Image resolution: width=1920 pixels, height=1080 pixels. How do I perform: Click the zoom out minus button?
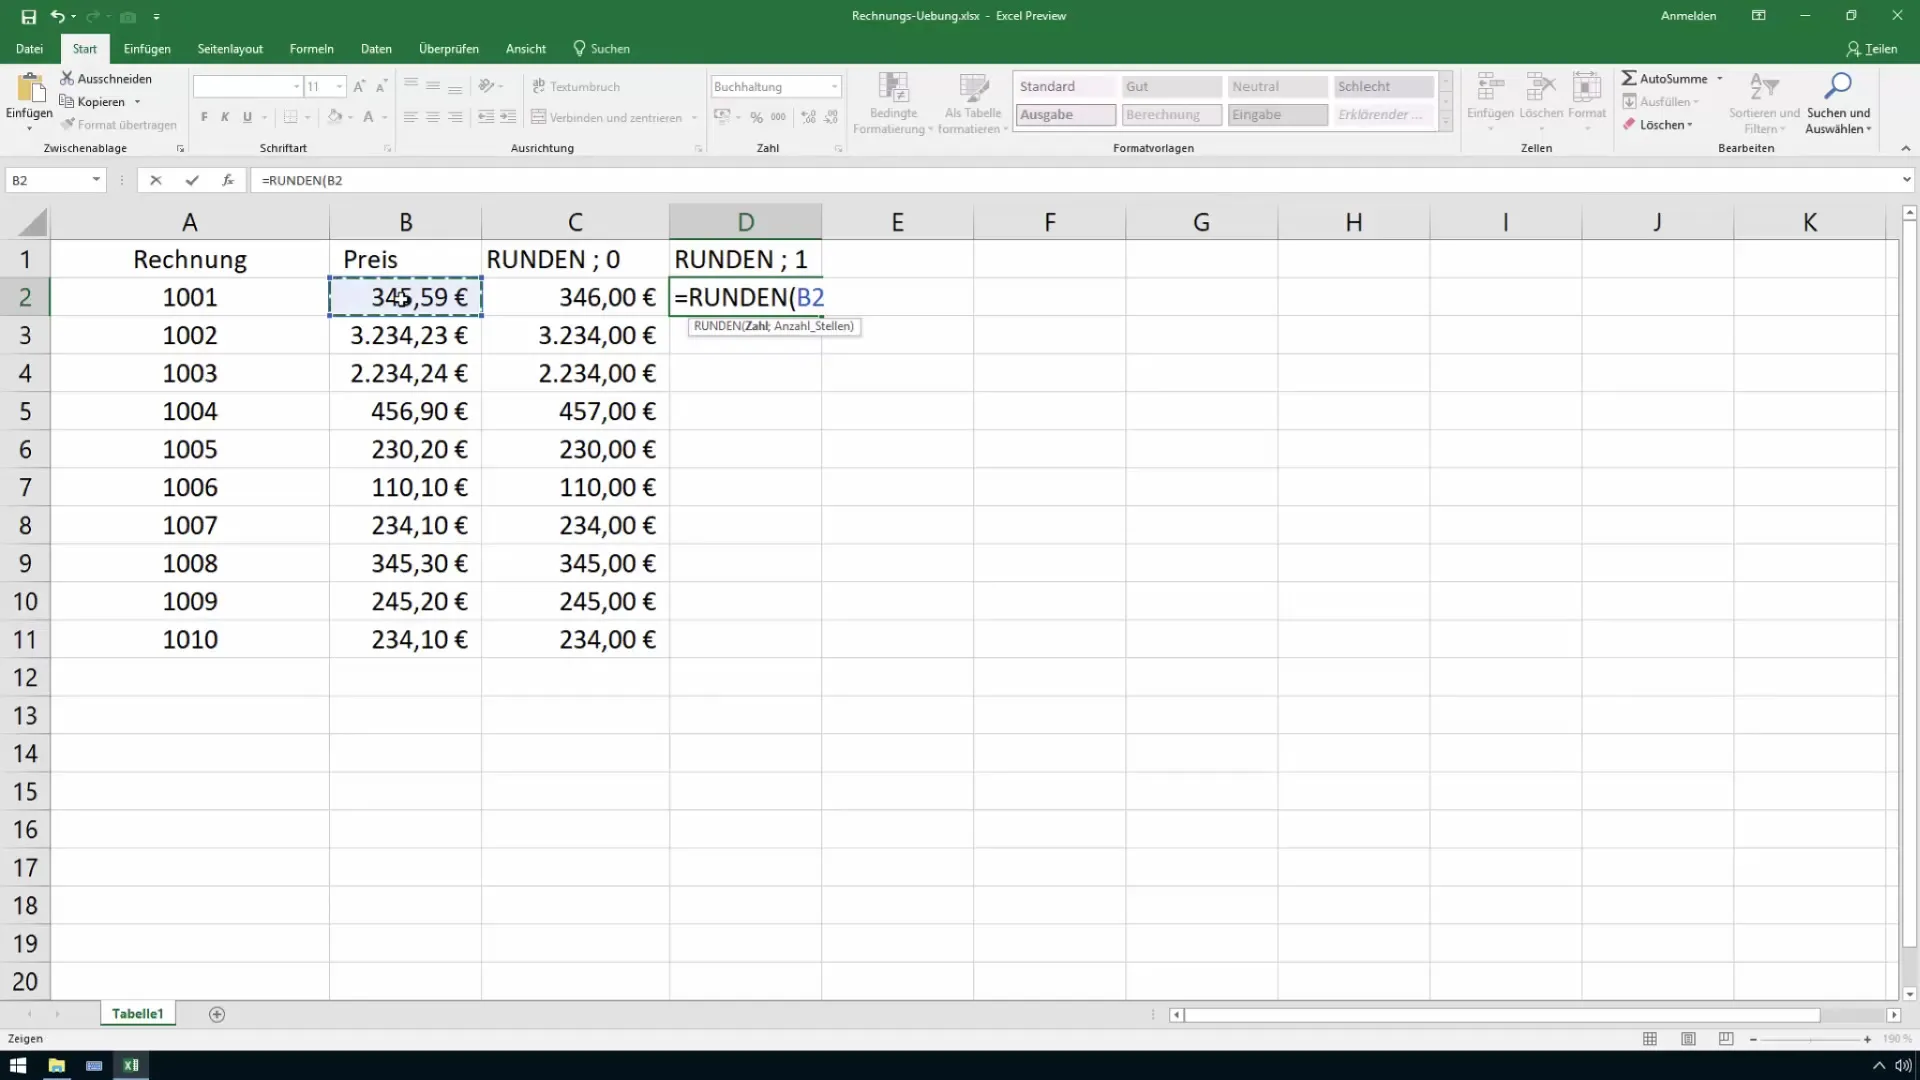click(1753, 1039)
